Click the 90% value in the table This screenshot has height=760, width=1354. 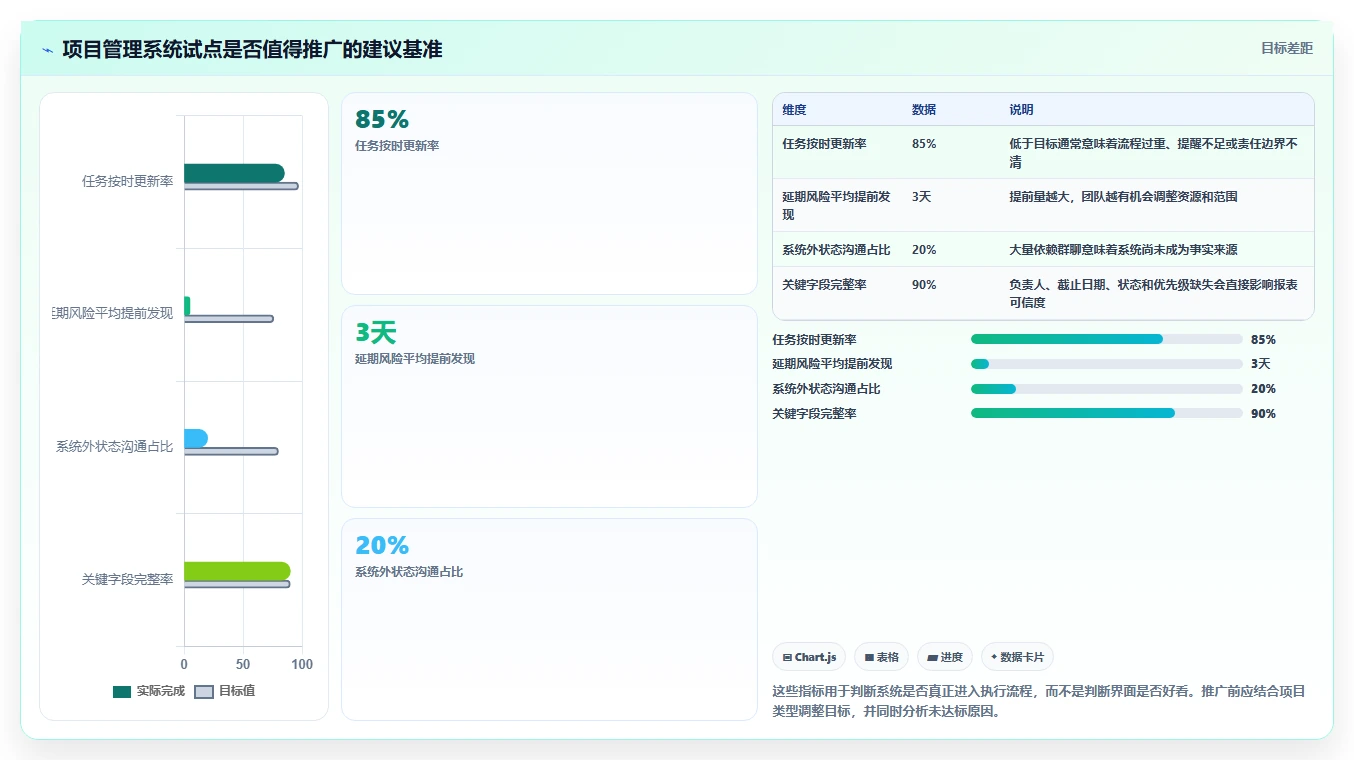click(924, 285)
